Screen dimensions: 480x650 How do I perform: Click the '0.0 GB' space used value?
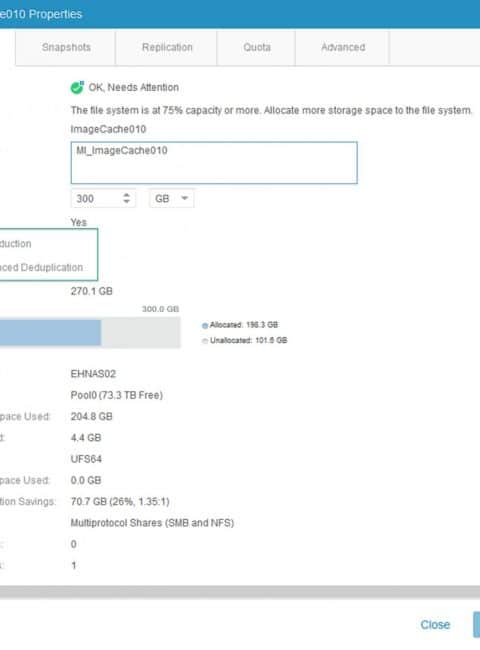click(x=86, y=480)
